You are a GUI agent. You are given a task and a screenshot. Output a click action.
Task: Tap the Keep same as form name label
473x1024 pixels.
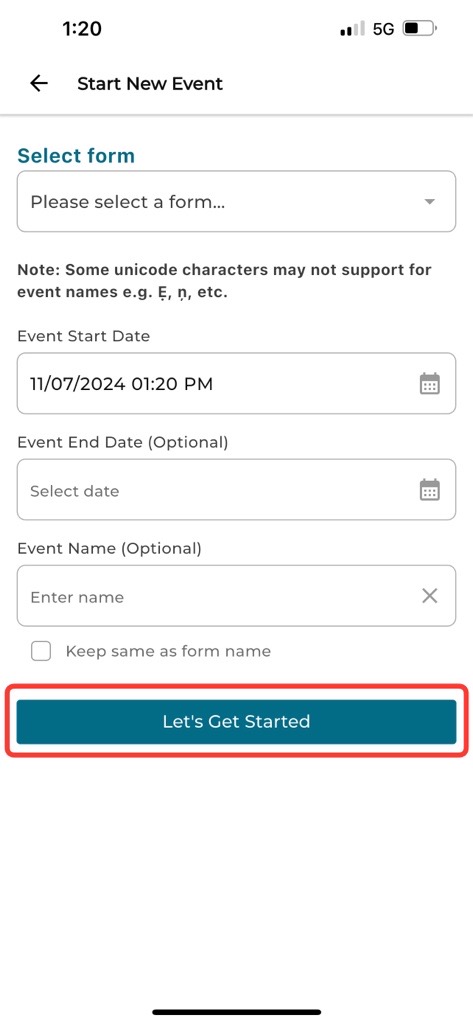168,651
